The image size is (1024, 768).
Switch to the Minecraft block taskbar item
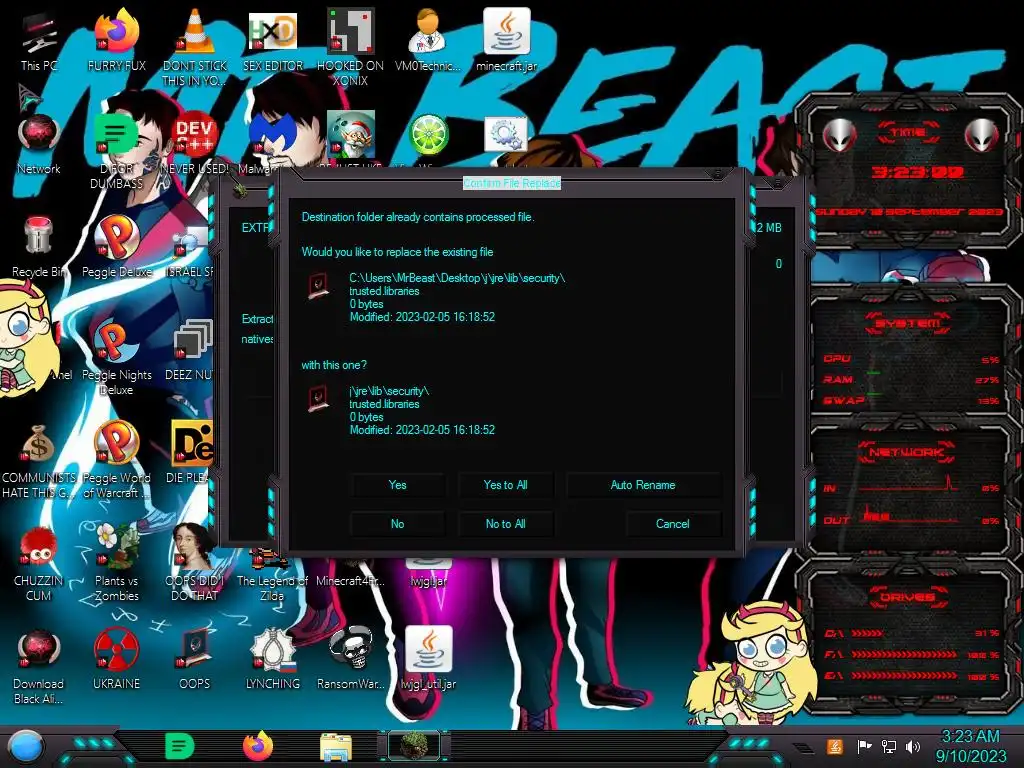click(414, 746)
